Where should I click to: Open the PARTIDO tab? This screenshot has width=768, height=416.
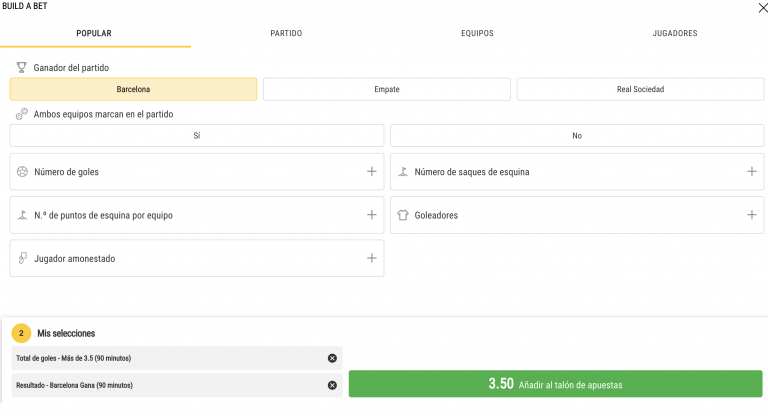pos(286,33)
